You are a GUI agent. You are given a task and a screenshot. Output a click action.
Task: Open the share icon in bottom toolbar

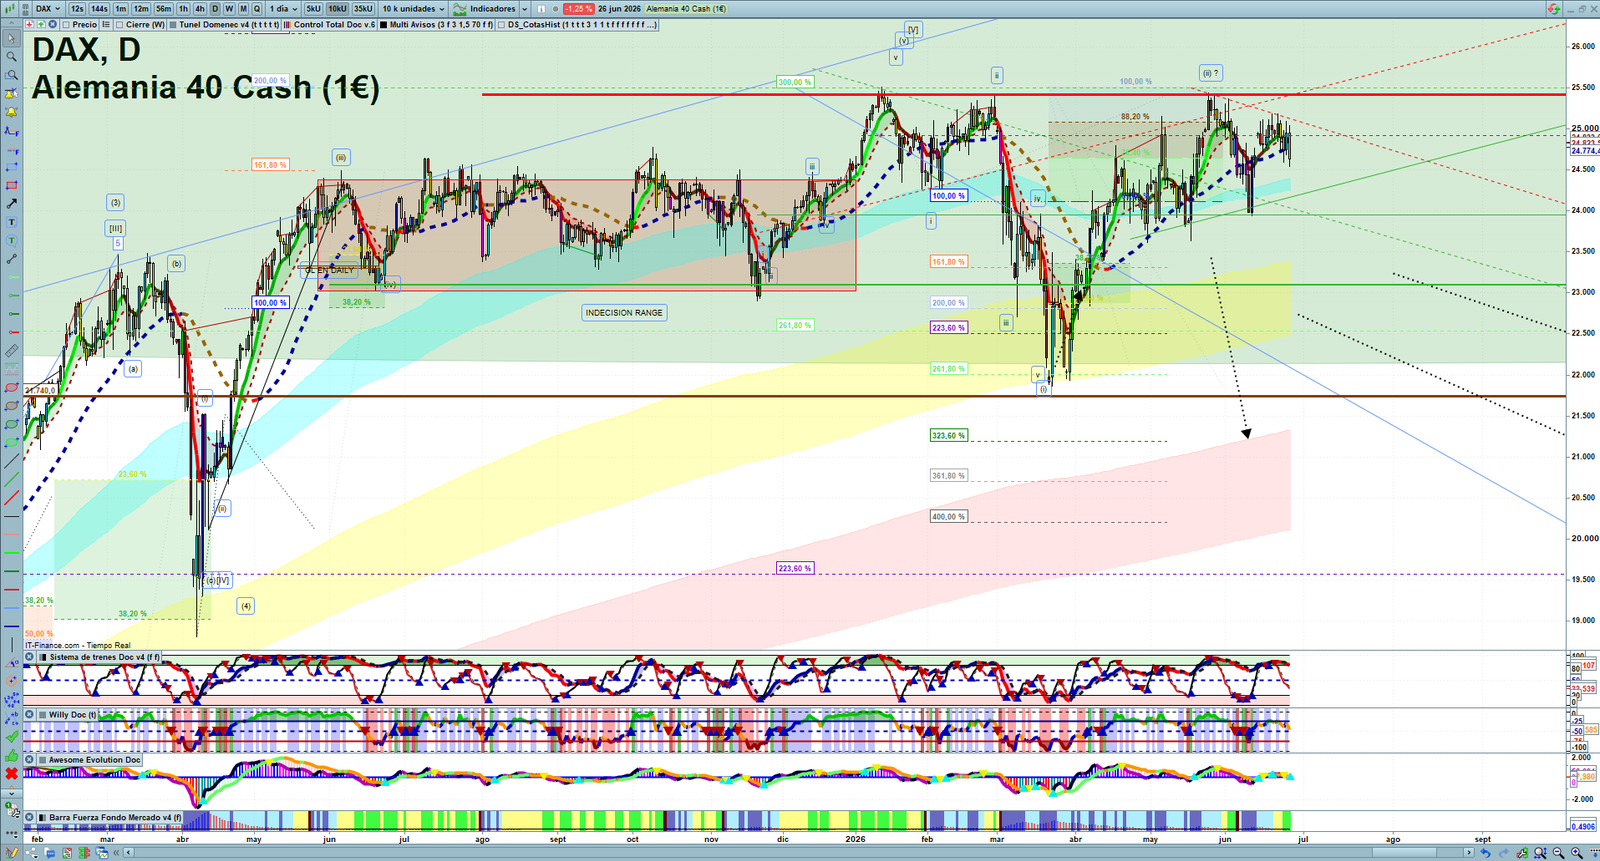point(31,853)
